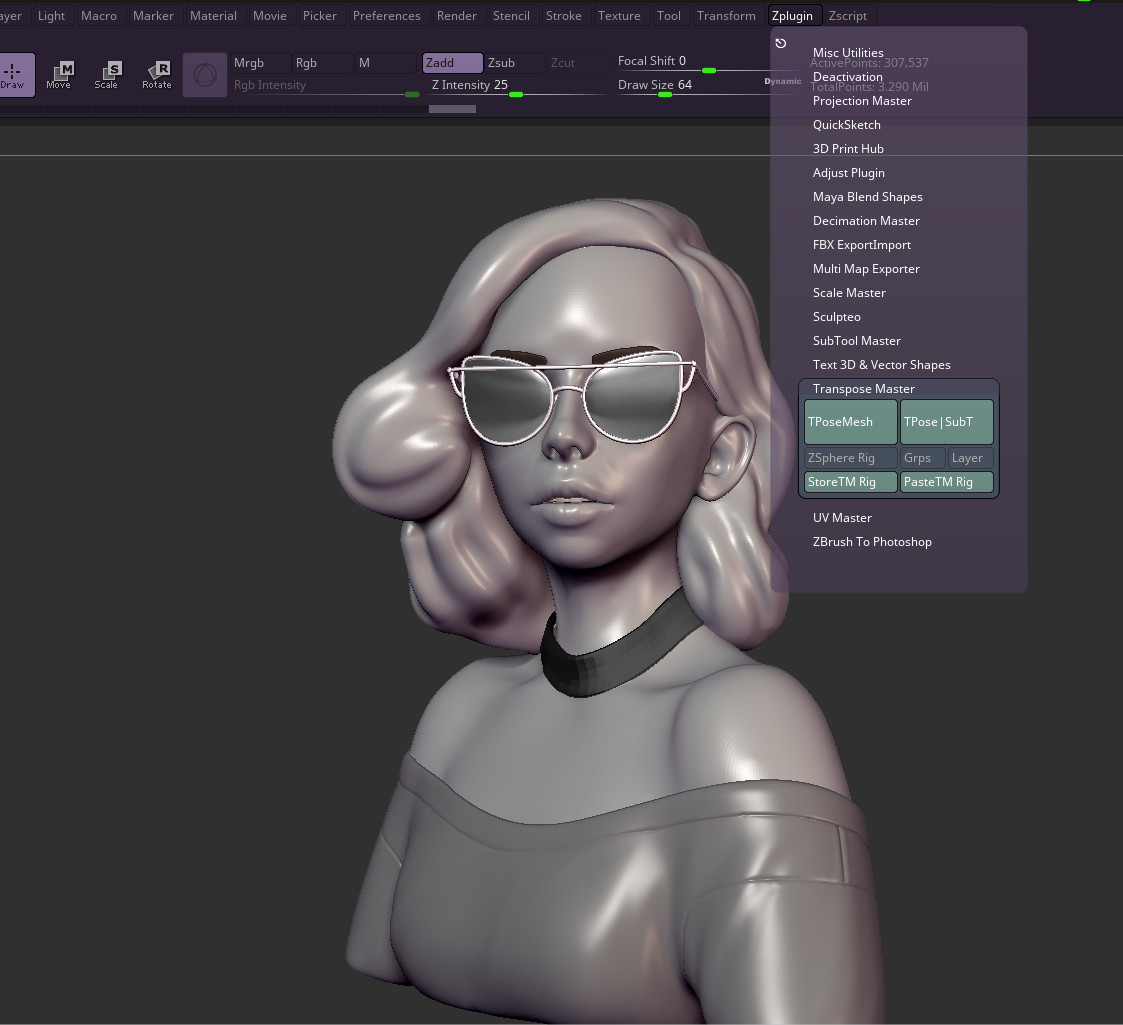Open the Movie menu

click(269, 16)
